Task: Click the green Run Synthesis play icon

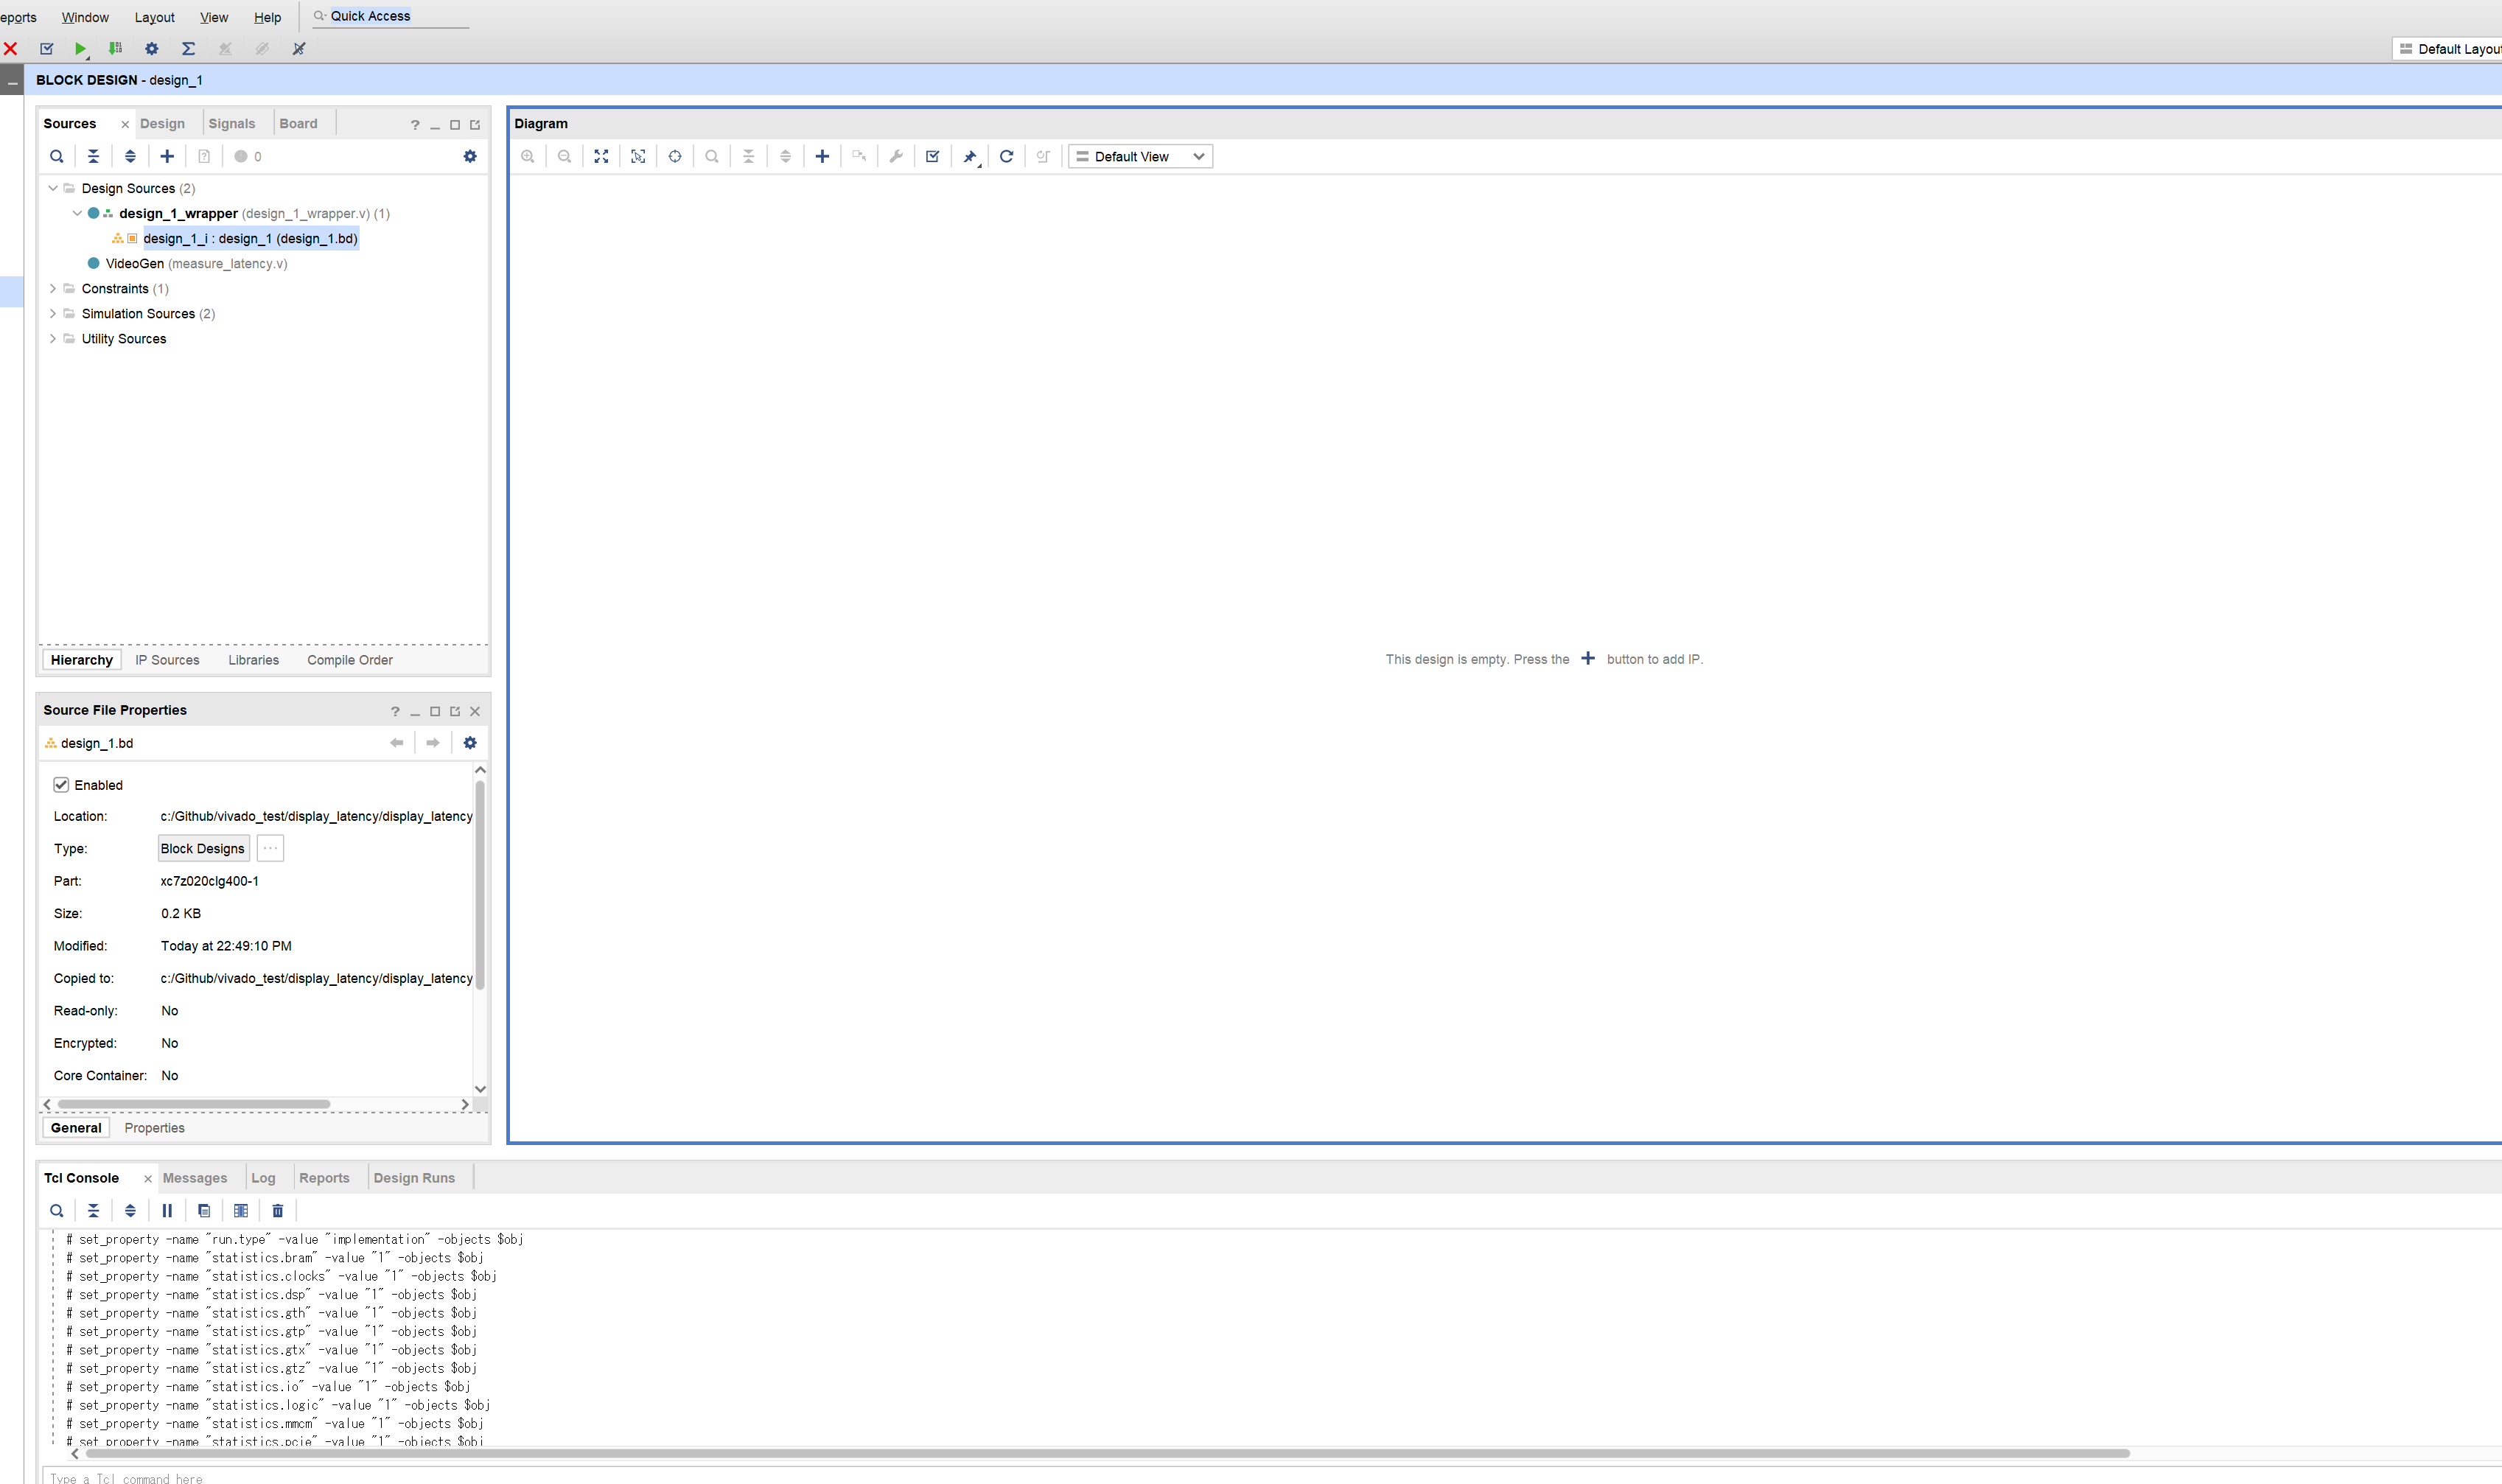Action: pos(80,48)
